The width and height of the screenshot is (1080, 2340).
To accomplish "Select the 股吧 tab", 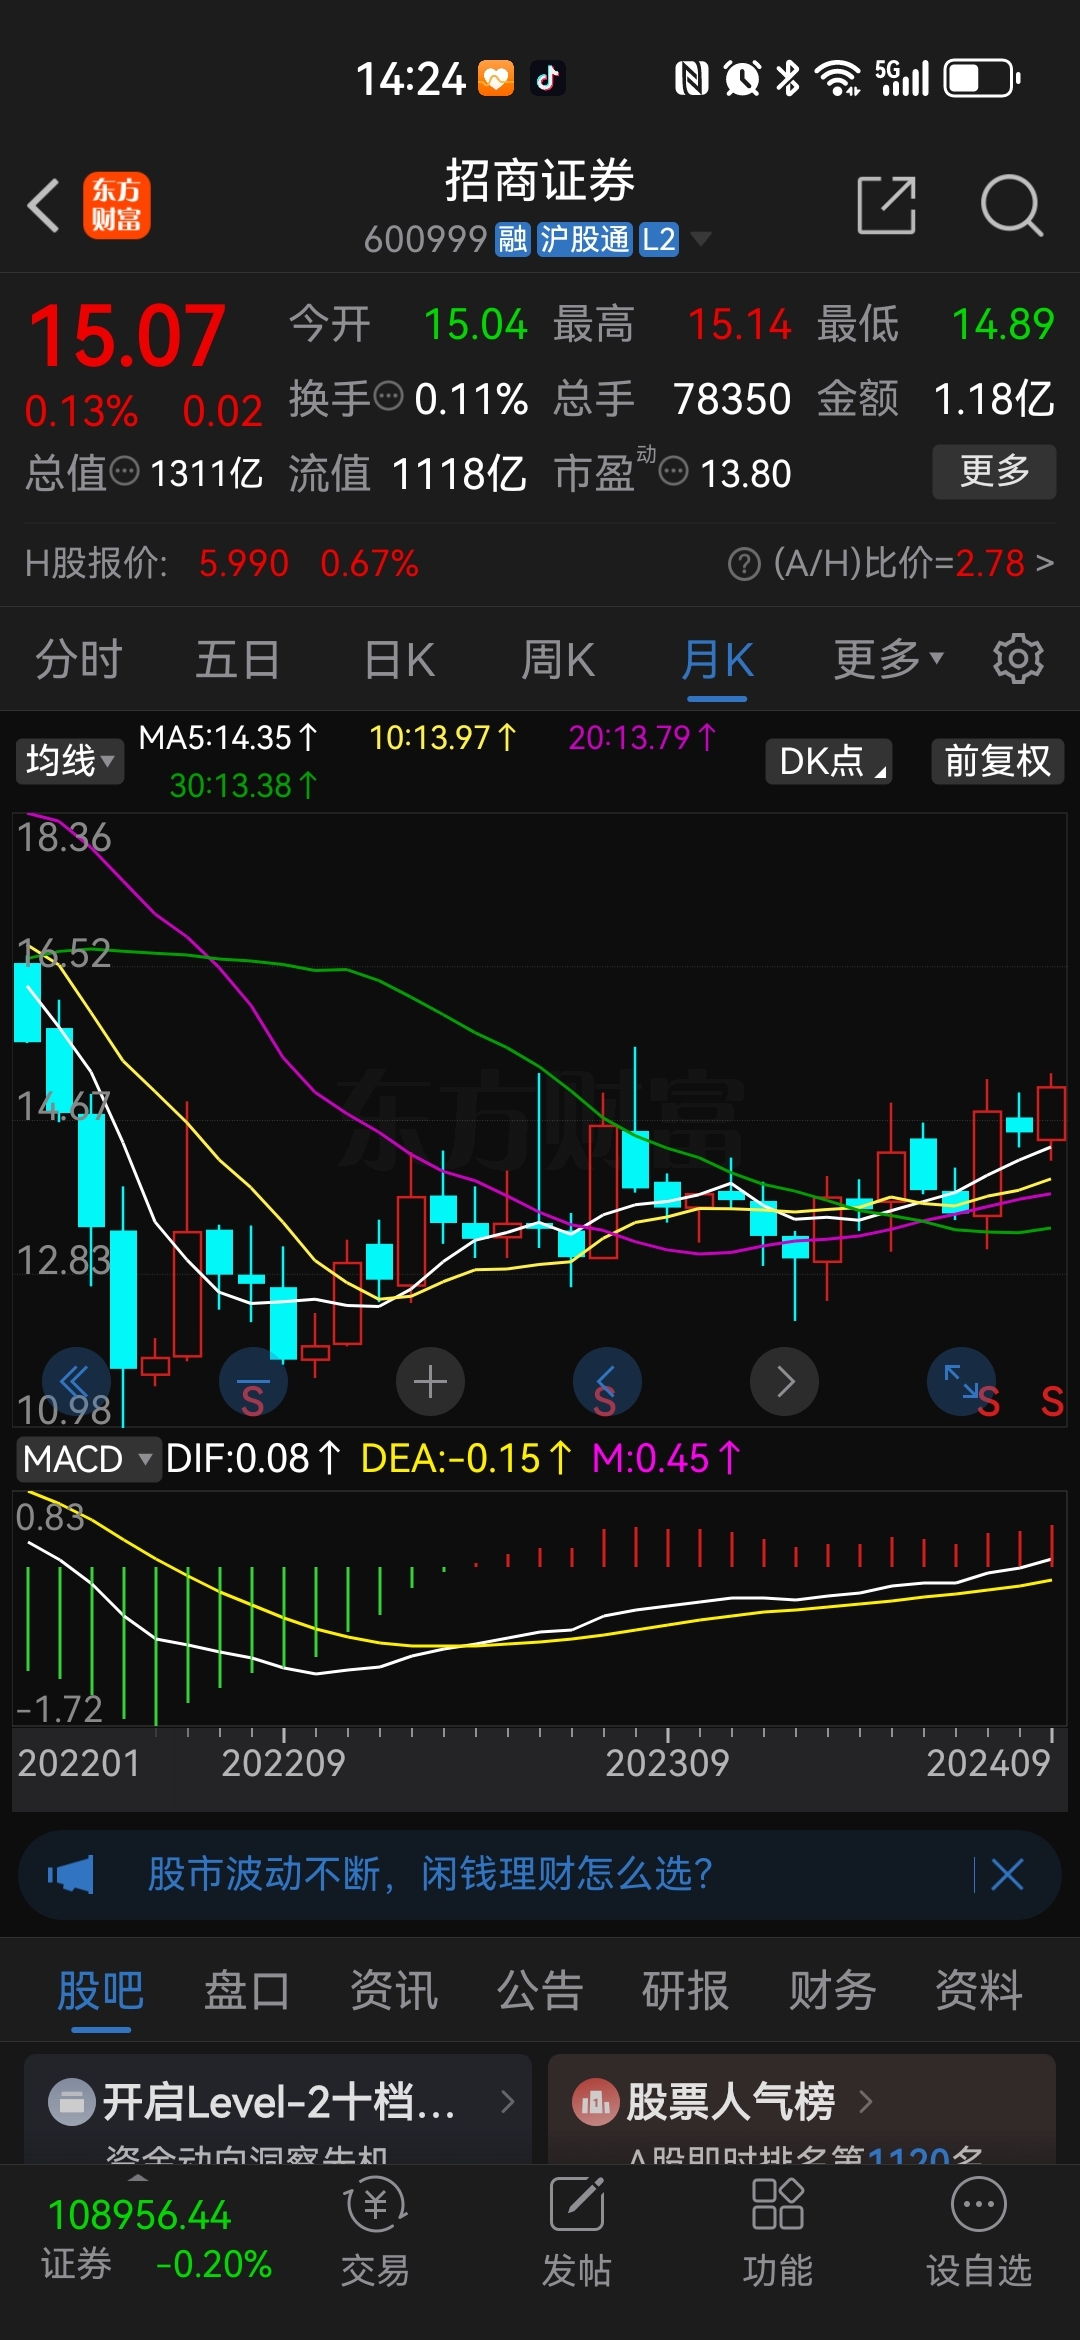I will pyautogui.click(x=100, y=1990).
